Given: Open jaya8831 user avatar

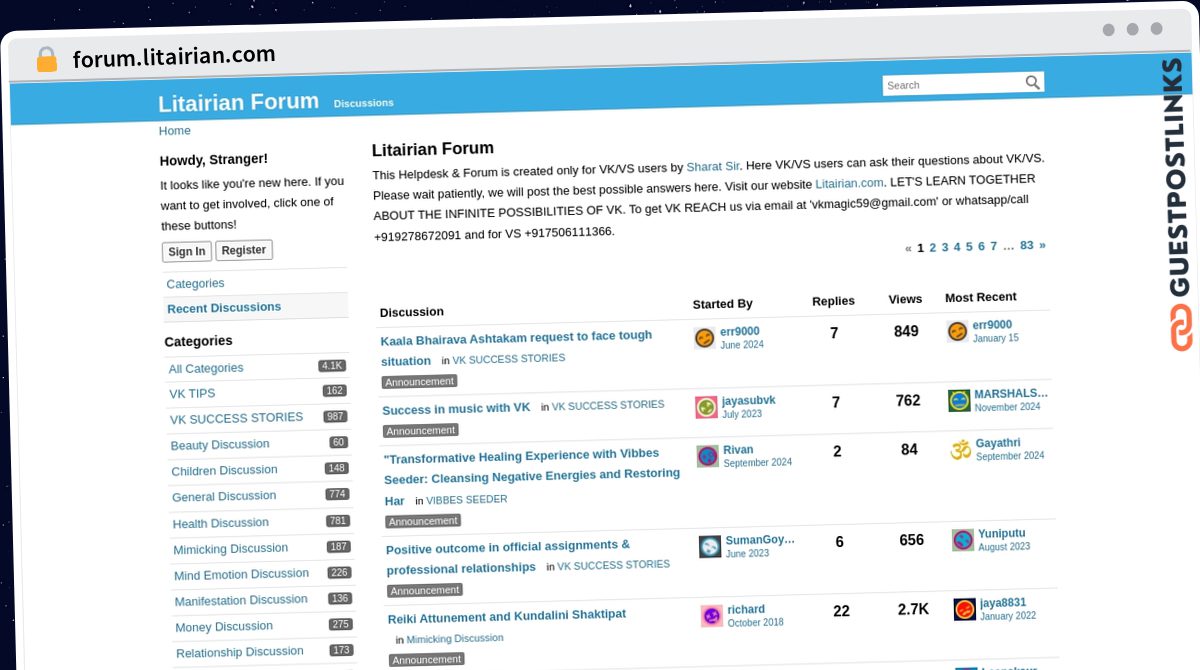Looking at the screenshot, I should tap(965, 609).
